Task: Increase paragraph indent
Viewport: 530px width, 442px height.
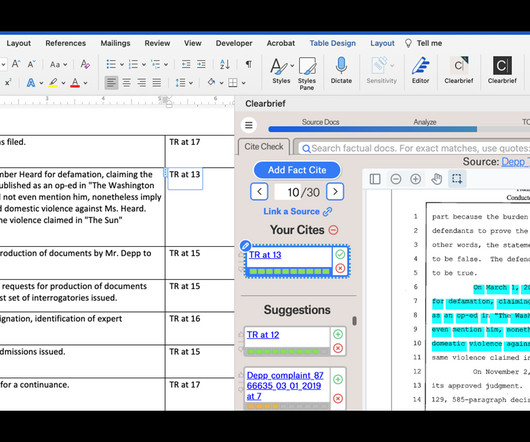Action: tap(201, 64)
